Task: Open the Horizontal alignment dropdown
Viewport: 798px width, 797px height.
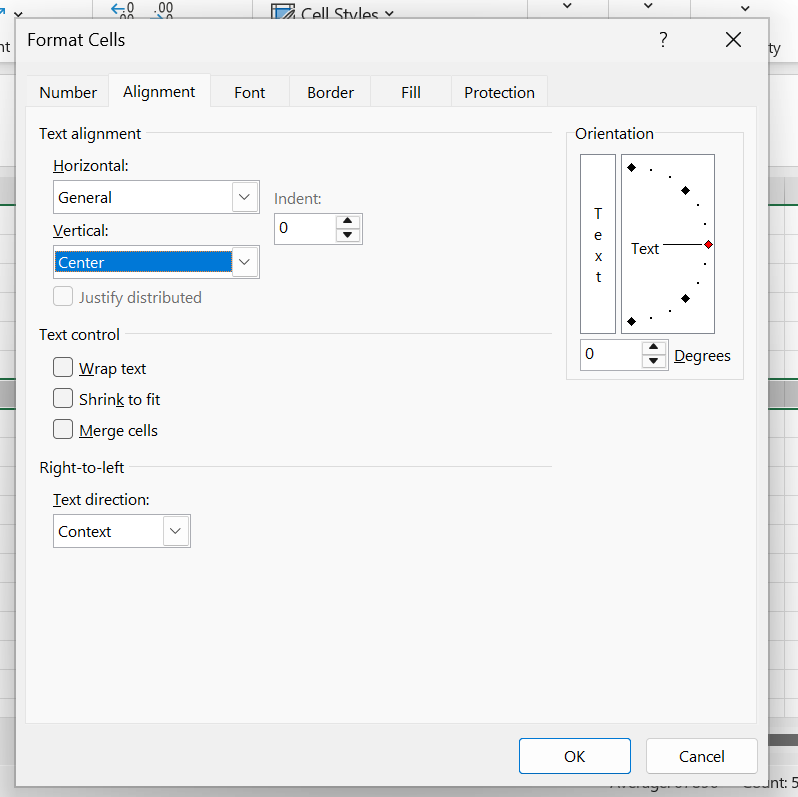Action: tap(244, 197)
